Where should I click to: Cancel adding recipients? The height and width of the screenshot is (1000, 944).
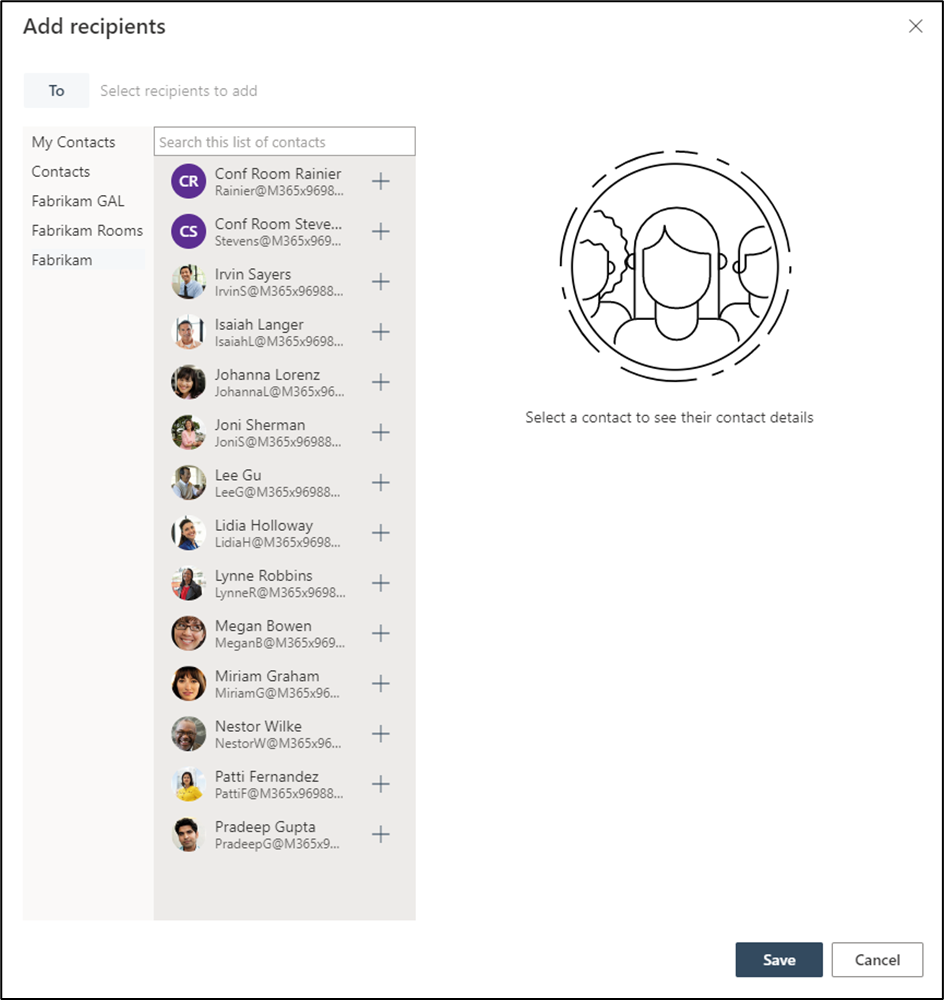coord(877,960)
